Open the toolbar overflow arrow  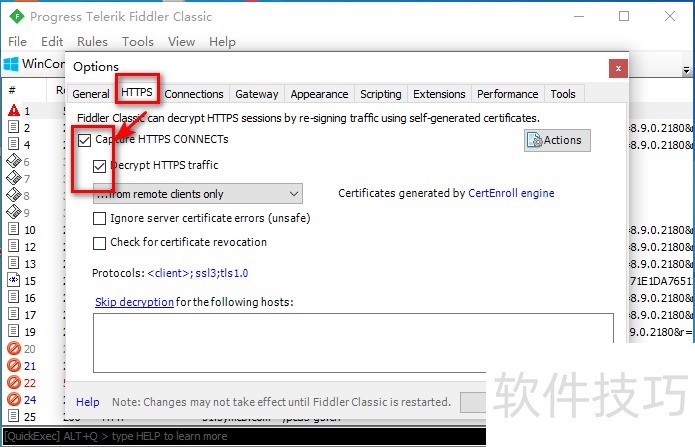(x=686, y=70)
